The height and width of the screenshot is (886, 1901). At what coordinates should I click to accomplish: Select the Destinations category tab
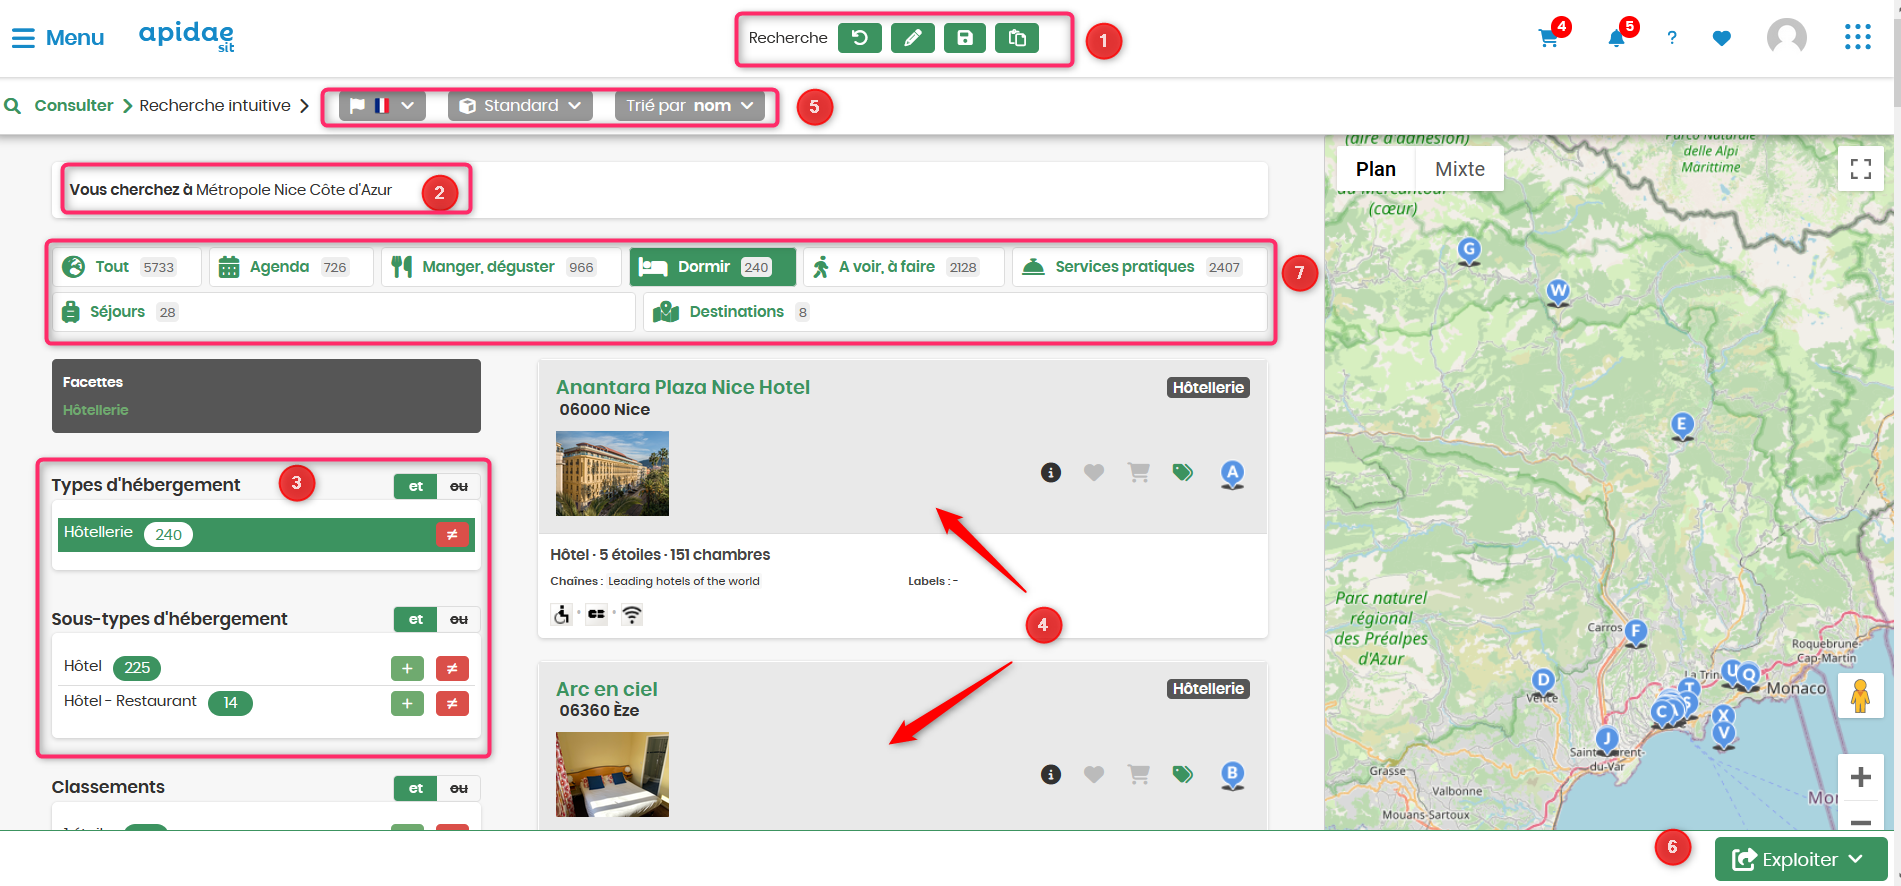tap(955, 312)
